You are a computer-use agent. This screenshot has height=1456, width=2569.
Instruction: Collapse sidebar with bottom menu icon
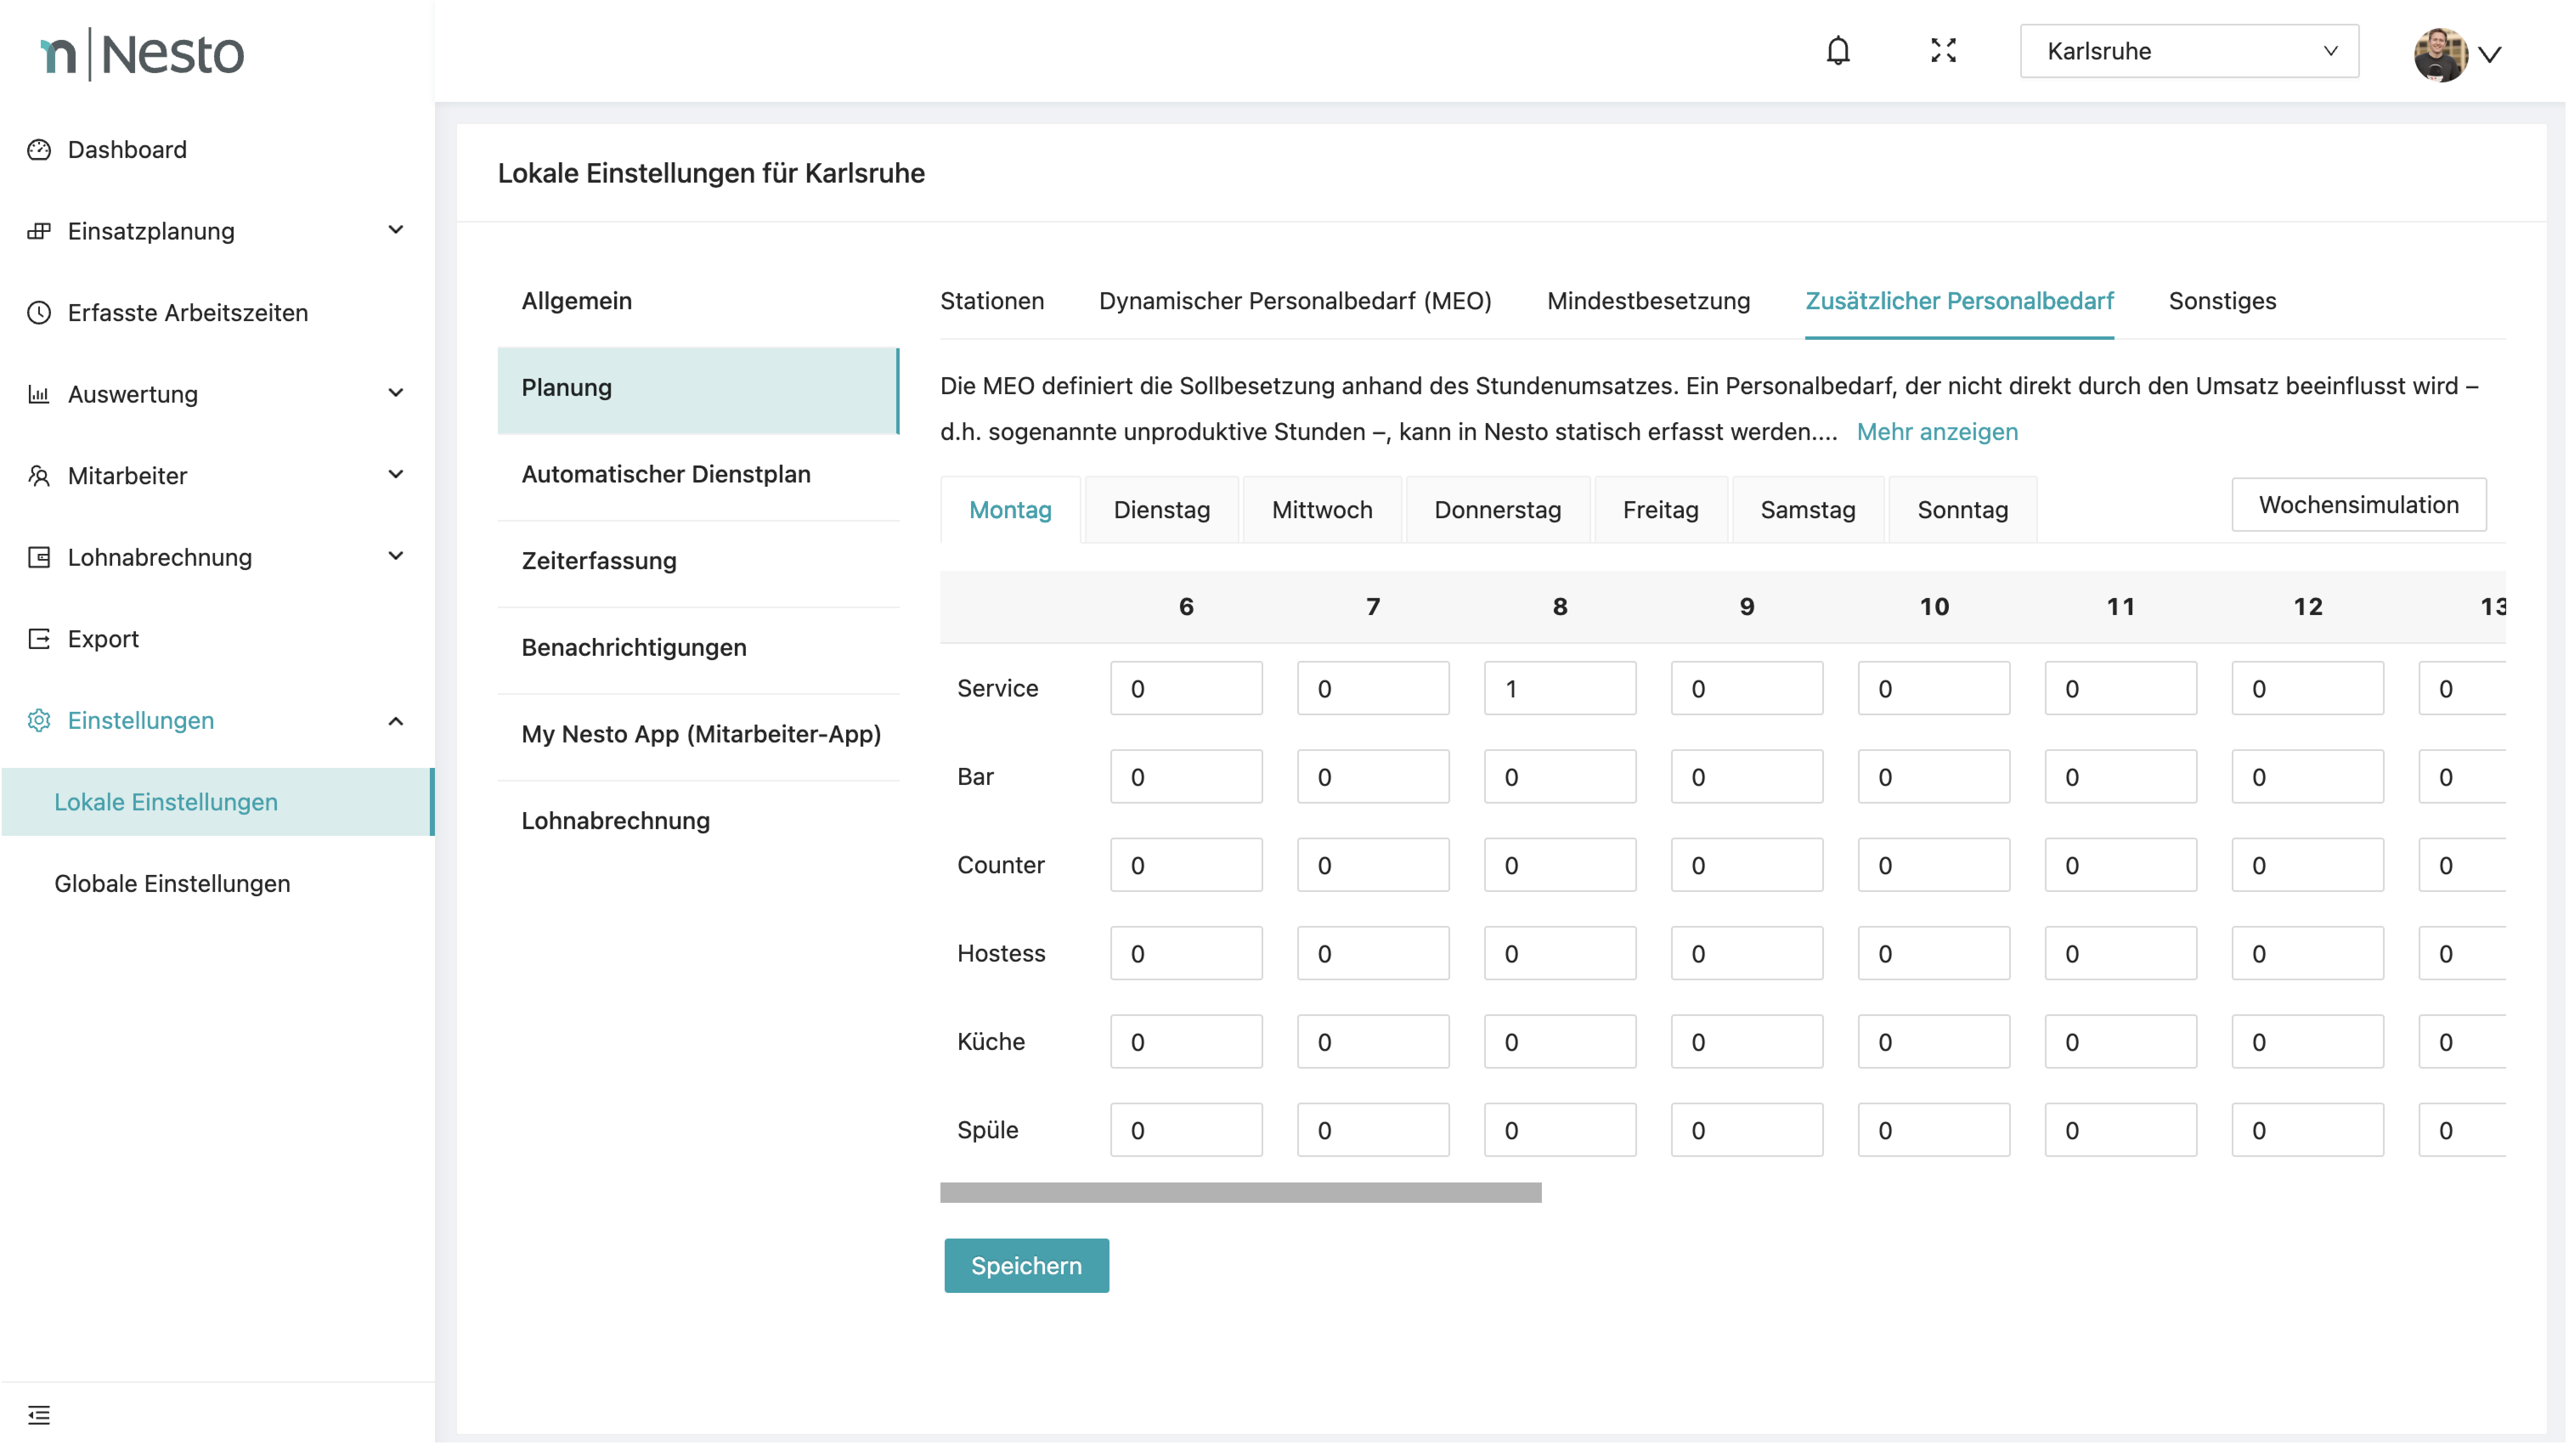pos(39,1414)
